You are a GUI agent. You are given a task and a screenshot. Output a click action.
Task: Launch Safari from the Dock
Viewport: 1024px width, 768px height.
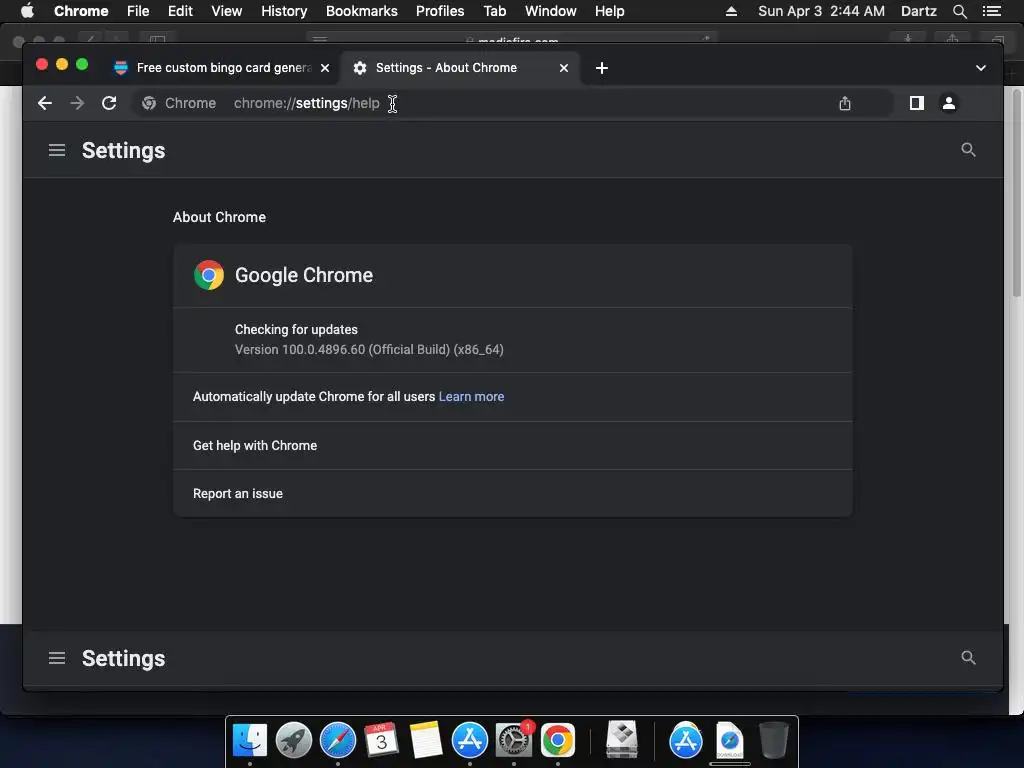pyautogui.click(x=338, y=741)
